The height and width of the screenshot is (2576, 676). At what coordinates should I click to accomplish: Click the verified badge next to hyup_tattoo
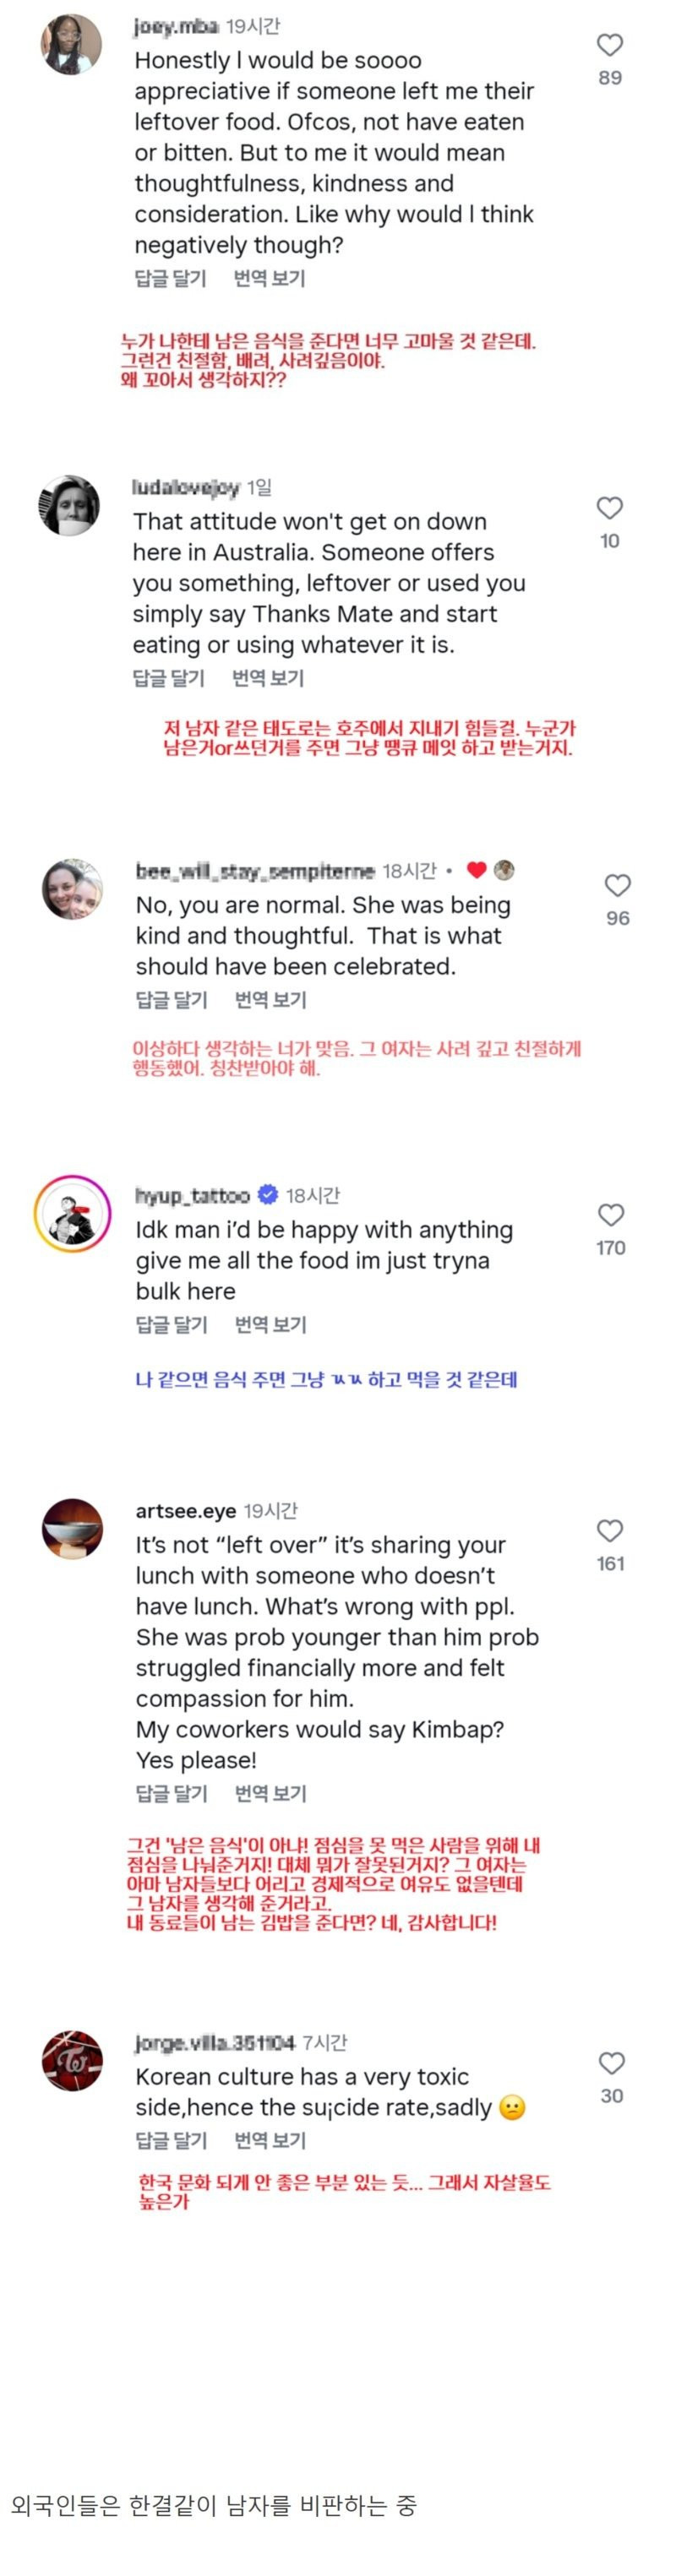(x=268, y=1195)
